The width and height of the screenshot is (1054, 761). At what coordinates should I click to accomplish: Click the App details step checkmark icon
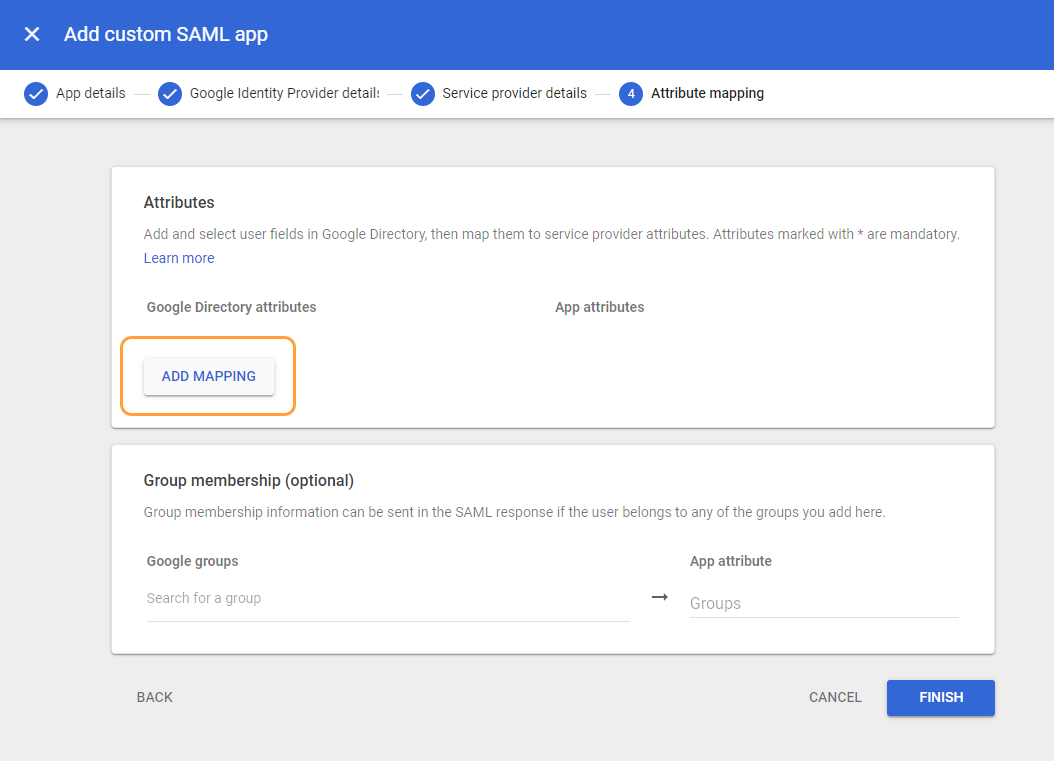(x=36, y=93)
